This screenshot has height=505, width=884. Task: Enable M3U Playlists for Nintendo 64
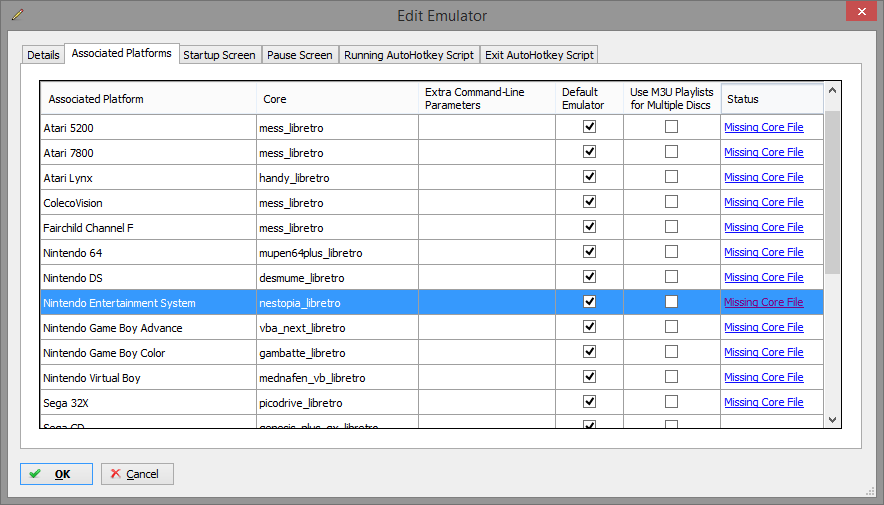tap(671, 251)
